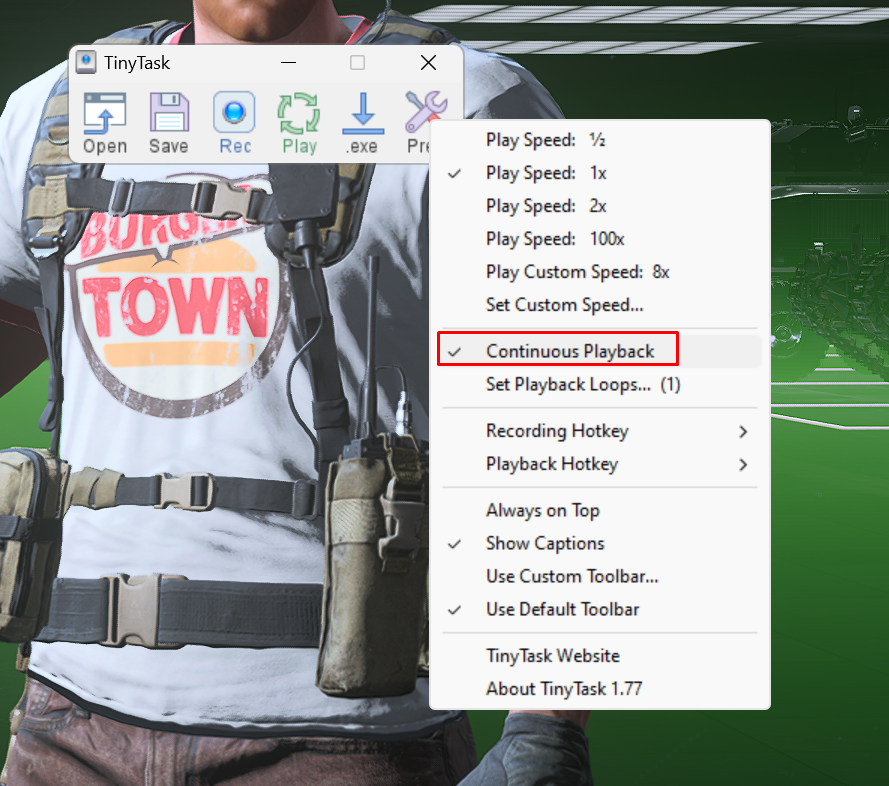Minimize the TinyTask window
The height and width of the screenshot is (786, 889).
[x=289, y=62]
